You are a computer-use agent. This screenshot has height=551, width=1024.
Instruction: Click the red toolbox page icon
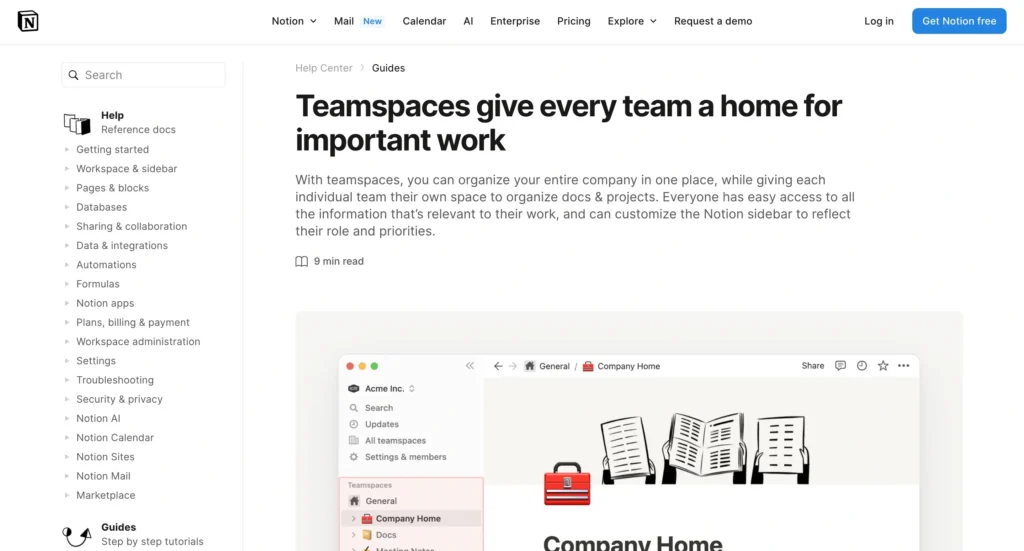[x=567, y=484]
